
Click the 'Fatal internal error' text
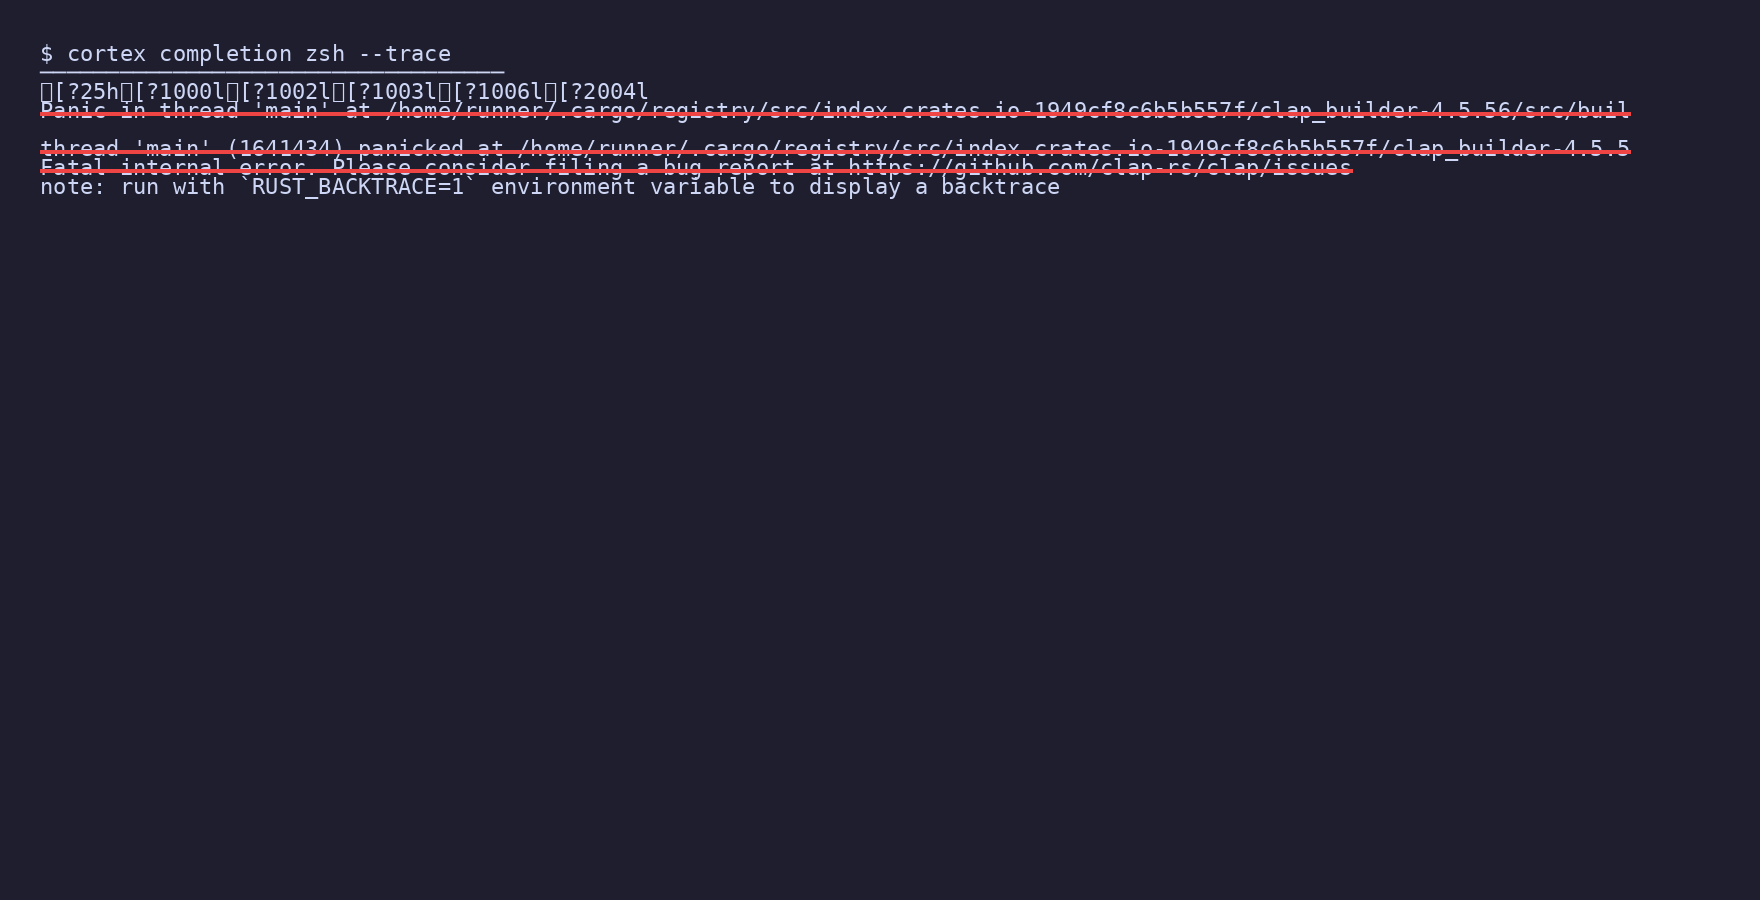click(x=172, y=167)
